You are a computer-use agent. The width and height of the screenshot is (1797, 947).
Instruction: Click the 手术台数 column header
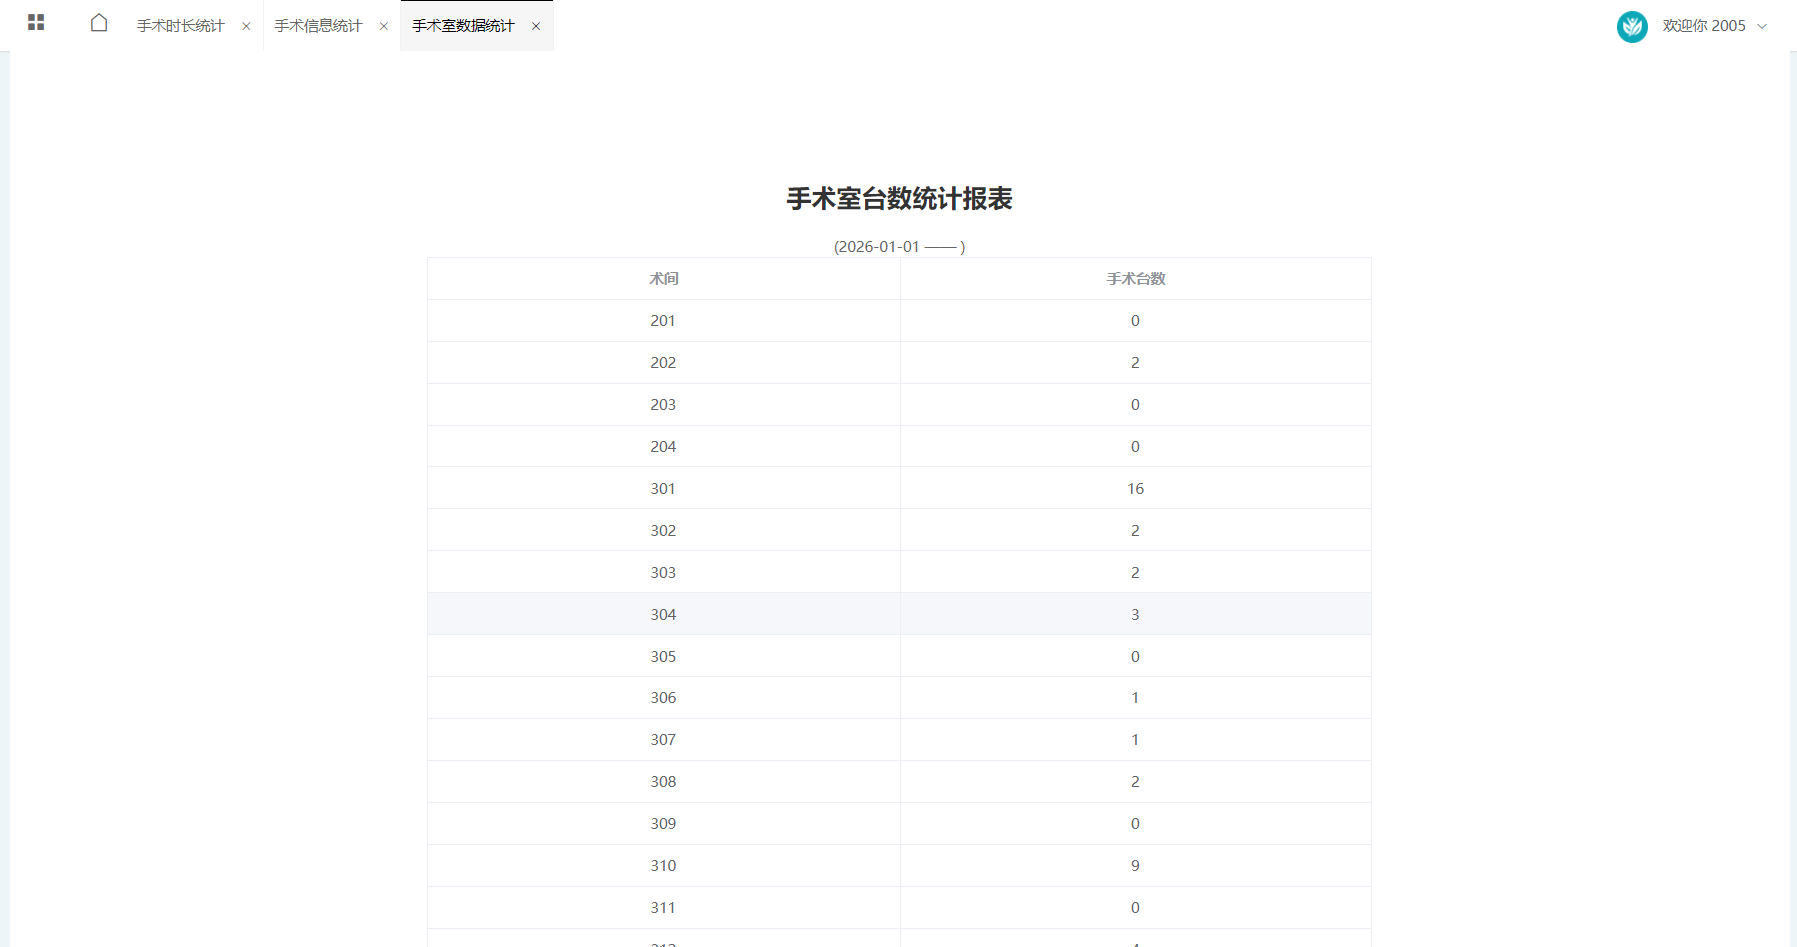pos(1135,279)
